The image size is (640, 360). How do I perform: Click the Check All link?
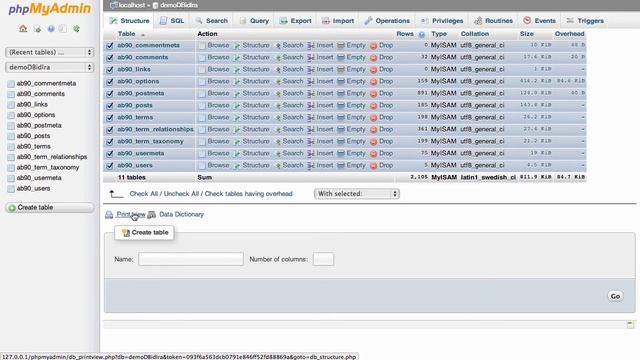point(144,194)
